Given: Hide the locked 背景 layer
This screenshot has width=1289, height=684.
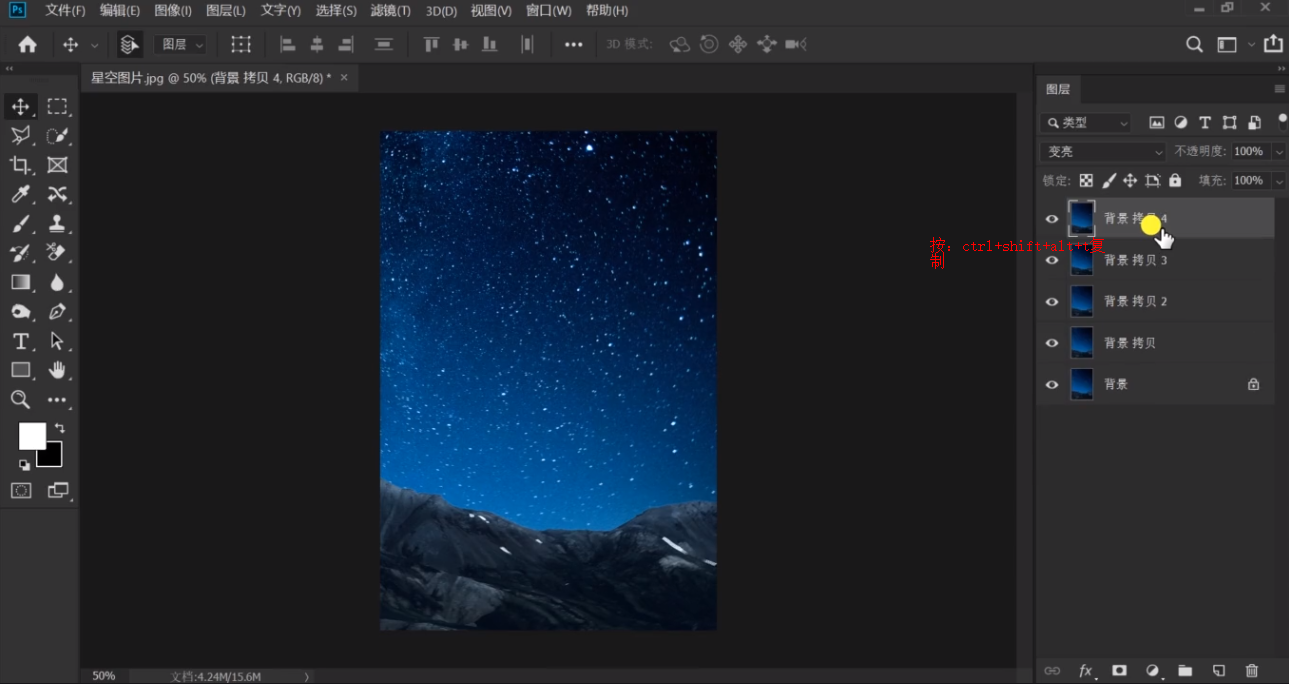Looking at the screenshot, I should click(x=1052, y=384).
